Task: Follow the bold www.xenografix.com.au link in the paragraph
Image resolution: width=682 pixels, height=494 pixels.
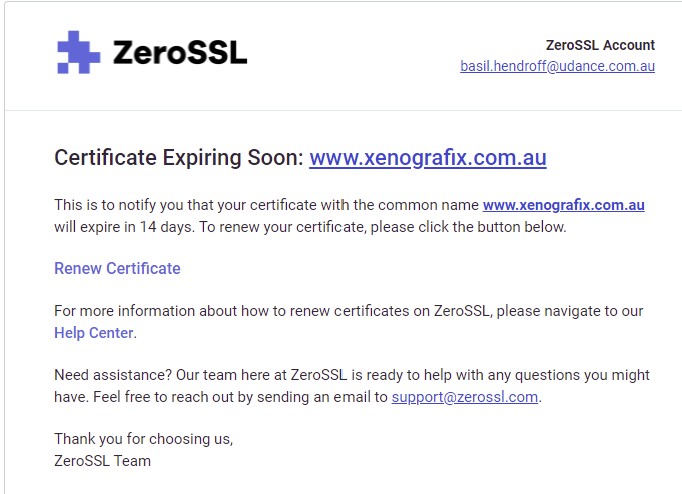Action: (564, 205)
